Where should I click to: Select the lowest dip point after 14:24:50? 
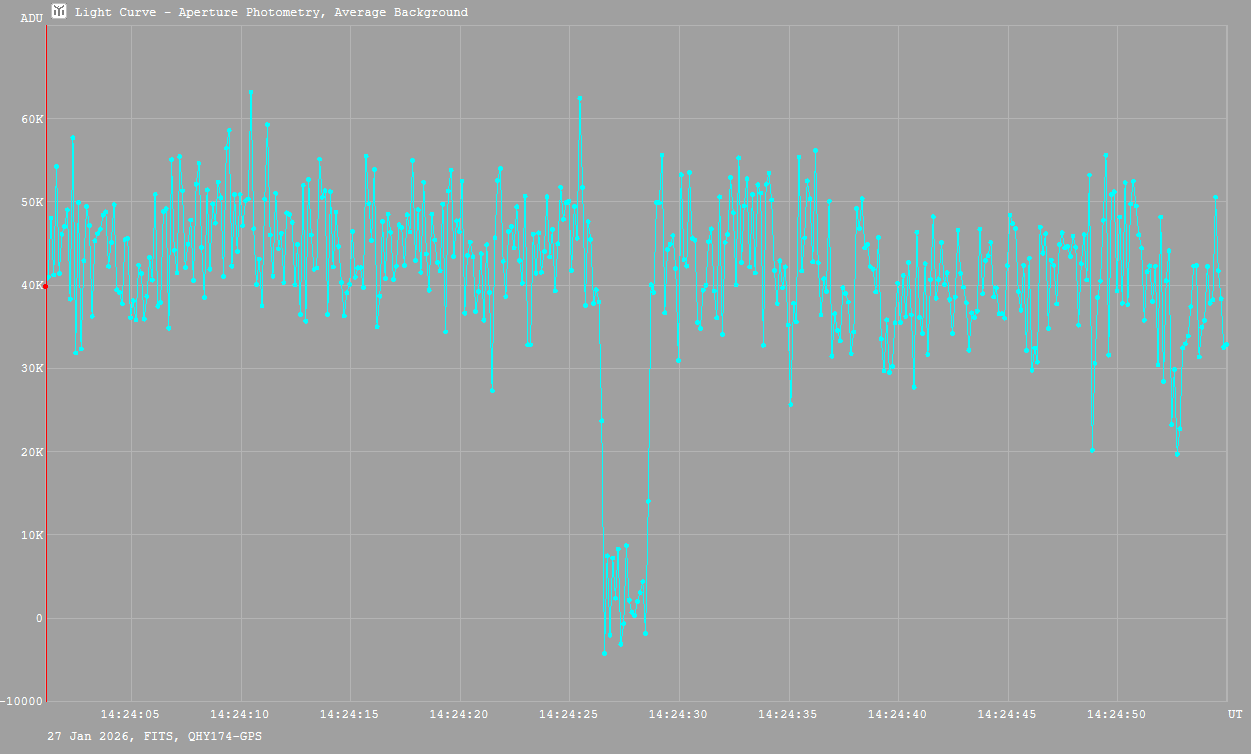1177,454
